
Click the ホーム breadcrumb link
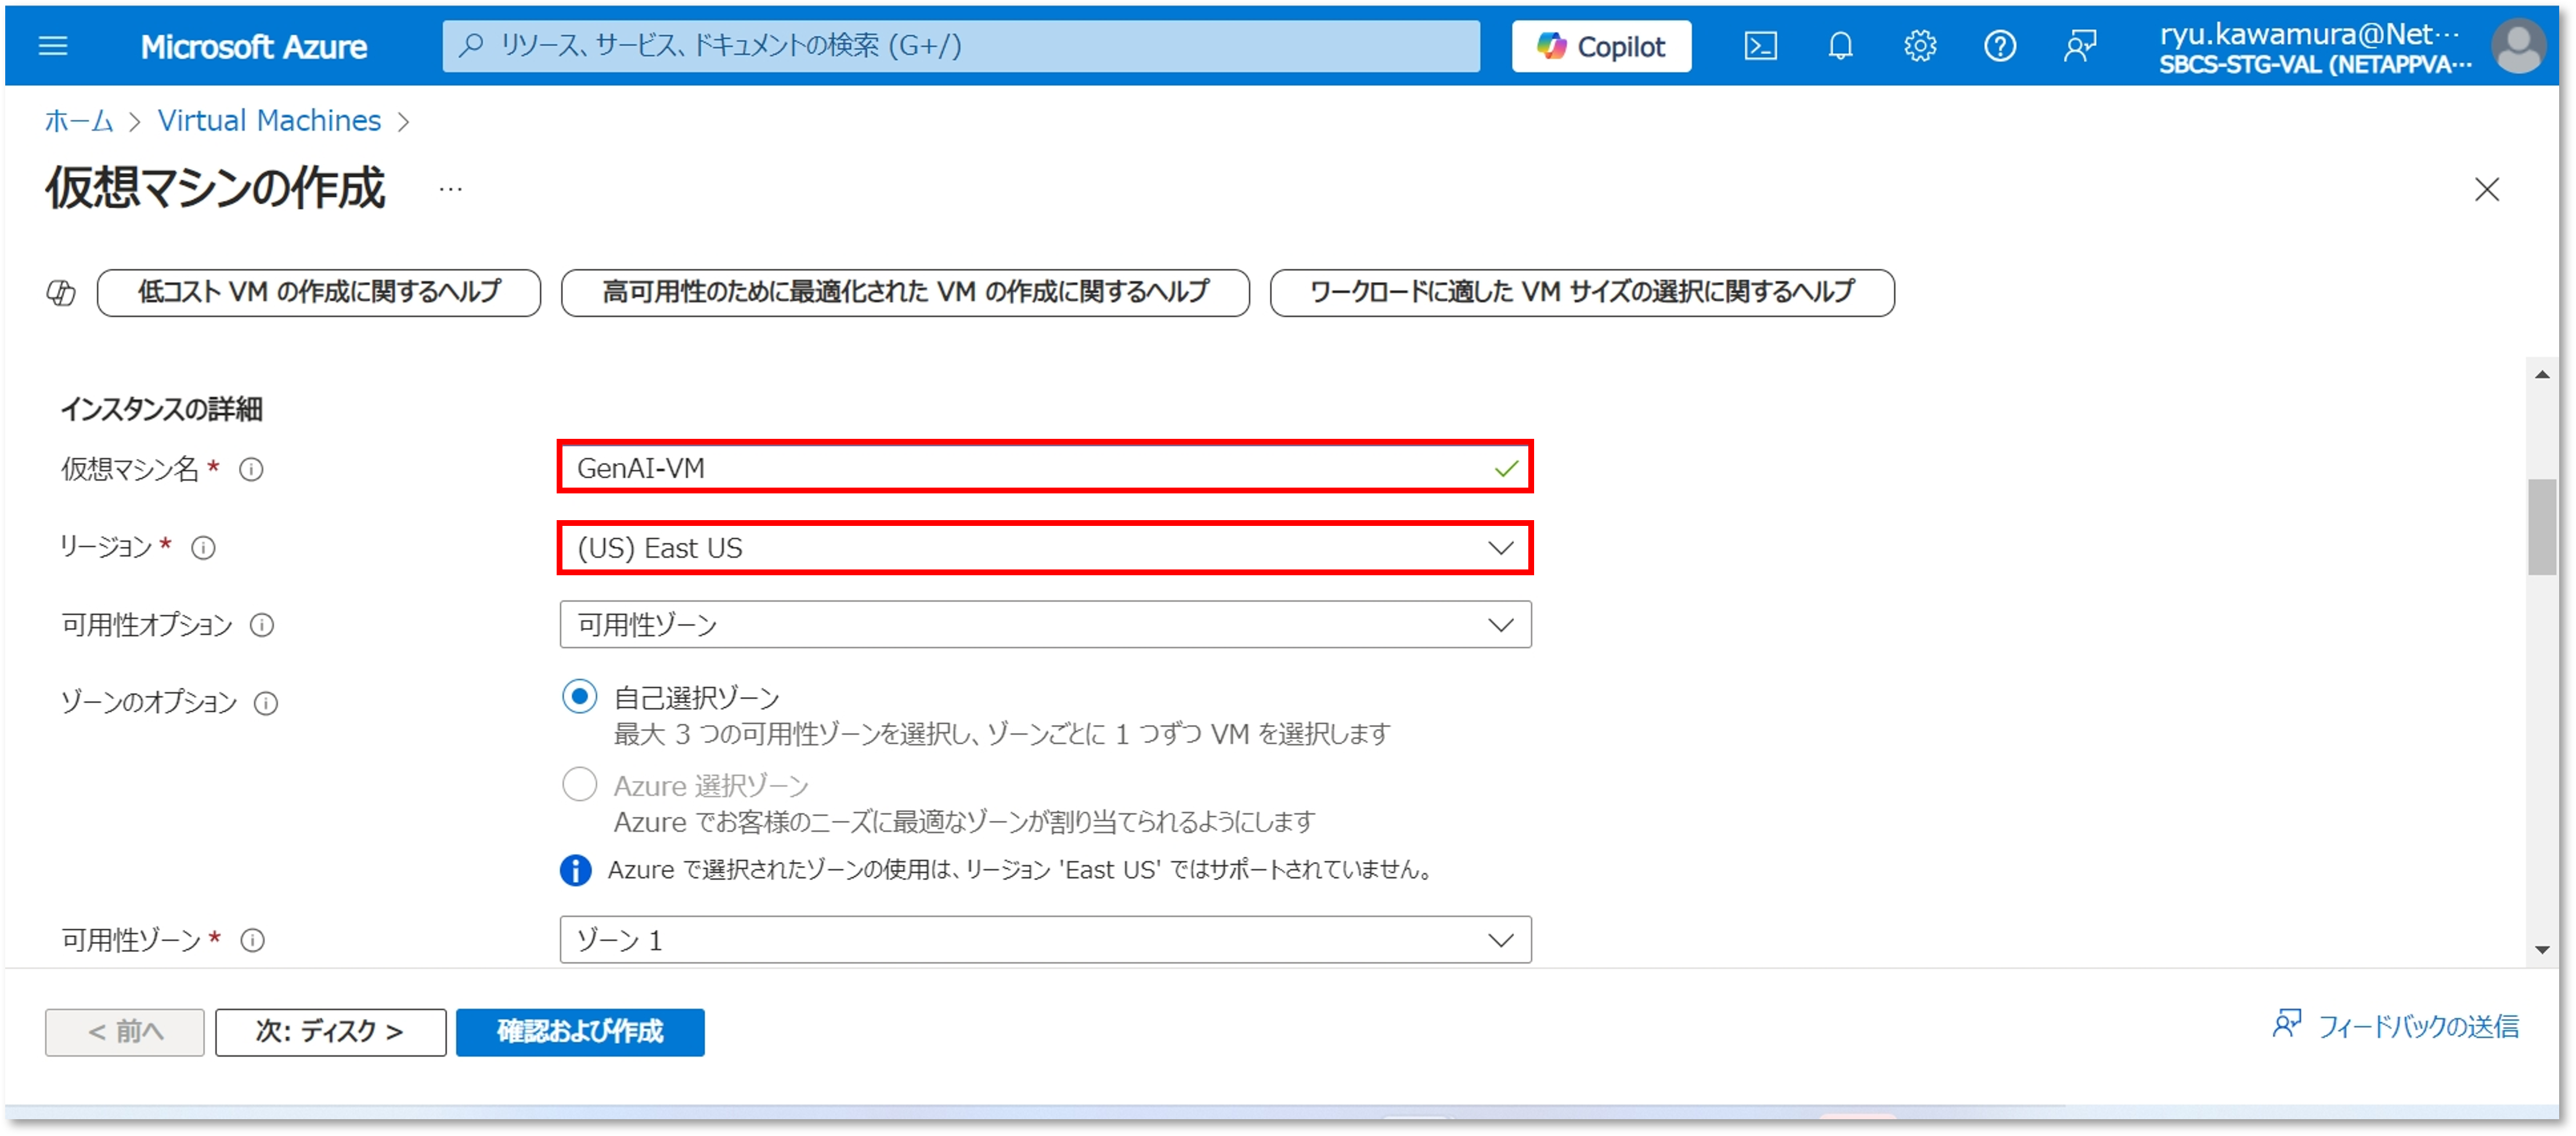click(79, 121)
